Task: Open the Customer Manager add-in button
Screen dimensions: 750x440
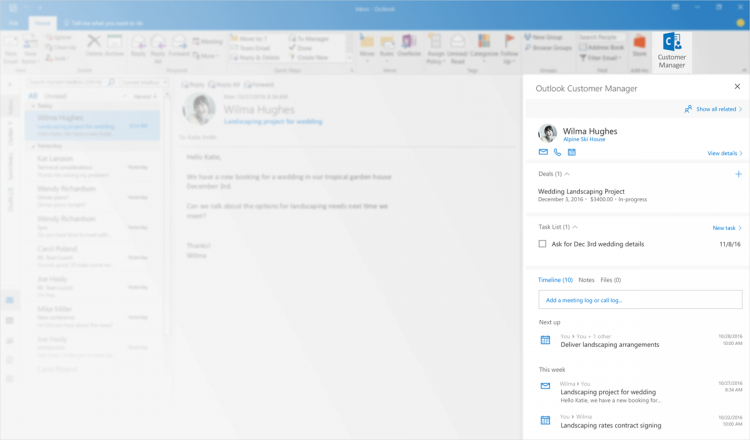Action: [672, 52]
